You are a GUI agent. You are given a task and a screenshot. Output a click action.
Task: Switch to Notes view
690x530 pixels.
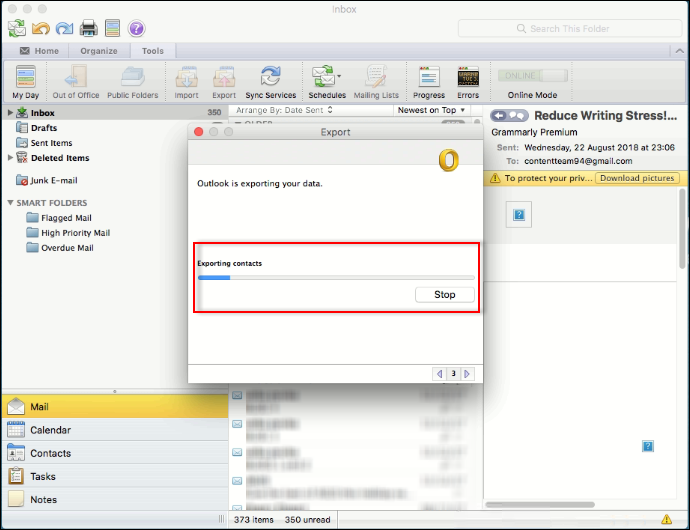pyautogui.click(x=115, y=499)
